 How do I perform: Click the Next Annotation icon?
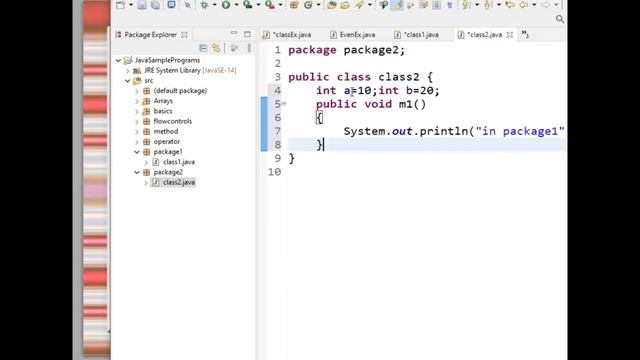465,5
